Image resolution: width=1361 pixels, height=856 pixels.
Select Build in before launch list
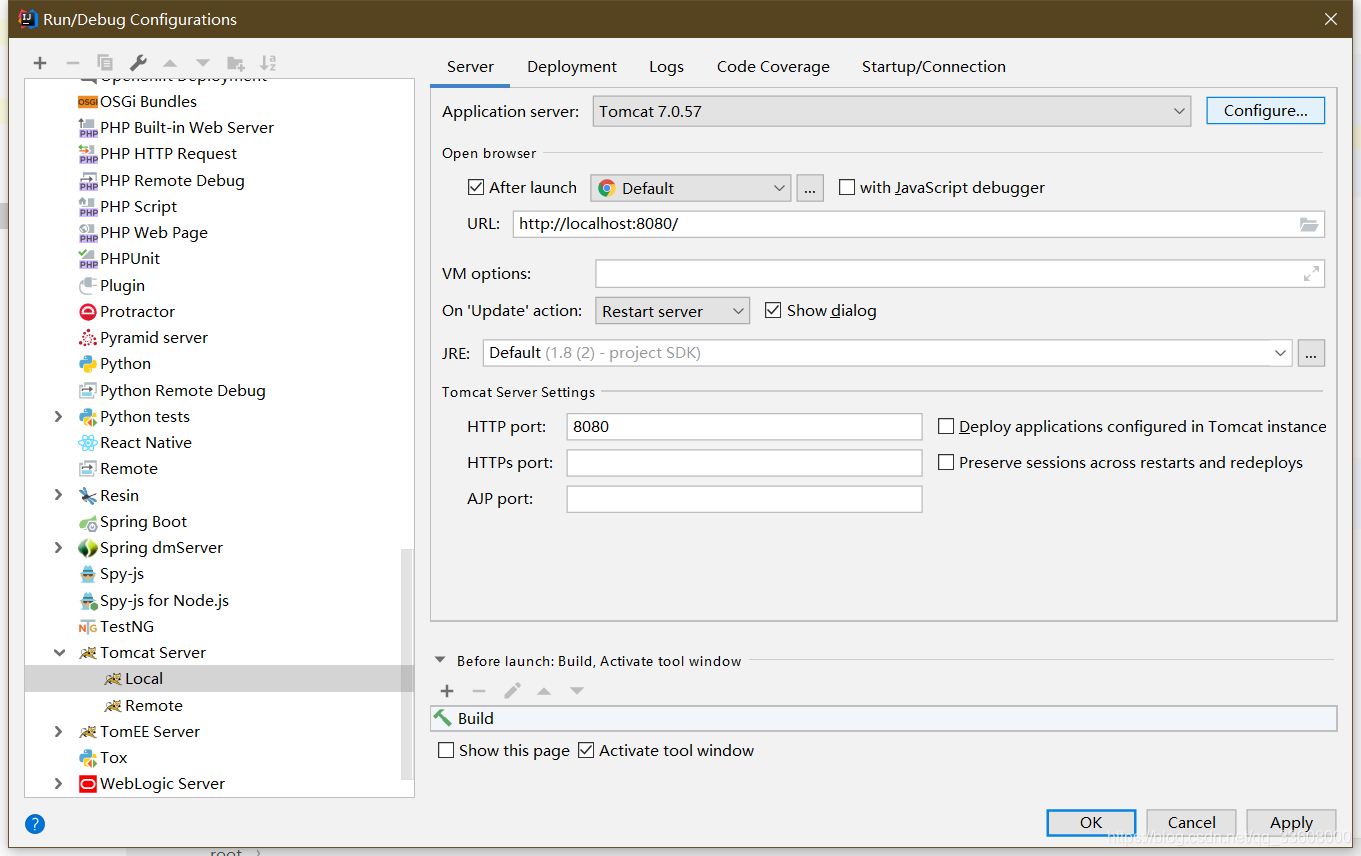[x=884, y=718]
